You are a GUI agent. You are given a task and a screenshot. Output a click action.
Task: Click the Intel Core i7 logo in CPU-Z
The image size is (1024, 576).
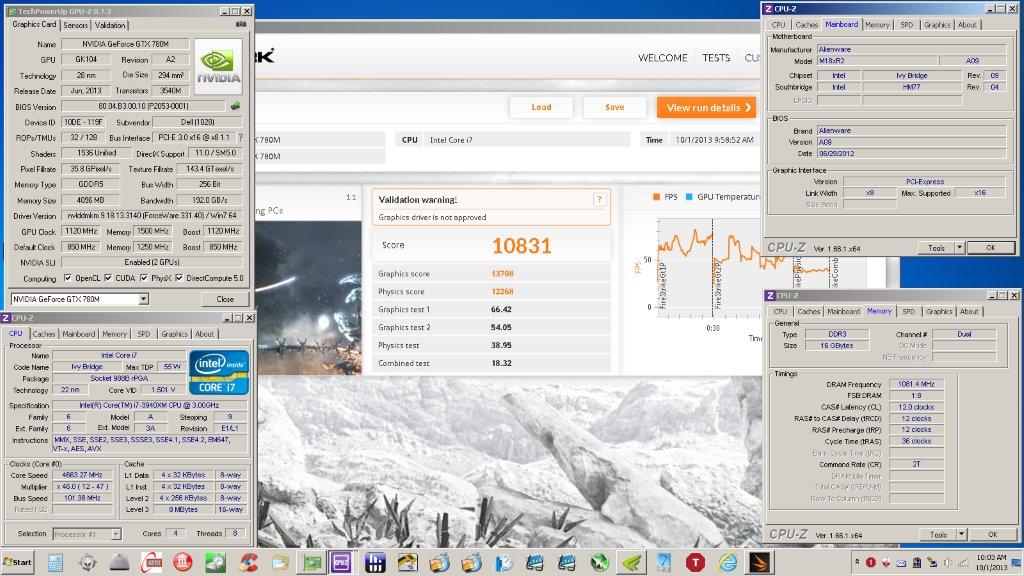tap(219, 372)
